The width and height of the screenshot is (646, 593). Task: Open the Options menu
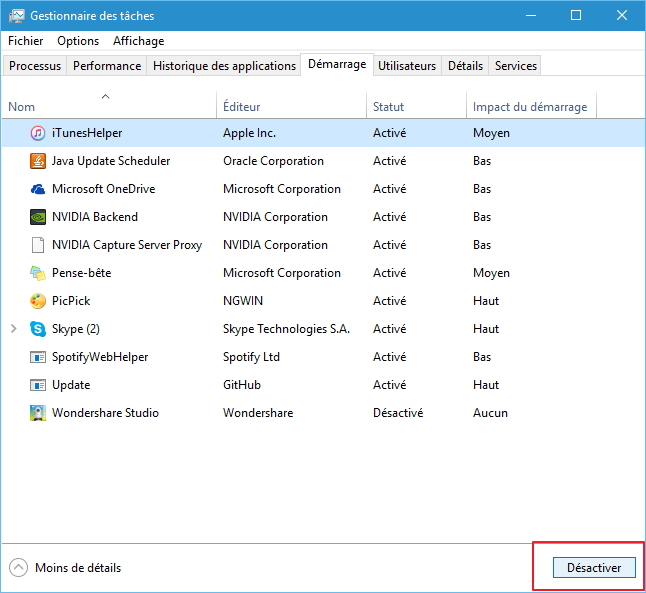(x=78, y=41)
